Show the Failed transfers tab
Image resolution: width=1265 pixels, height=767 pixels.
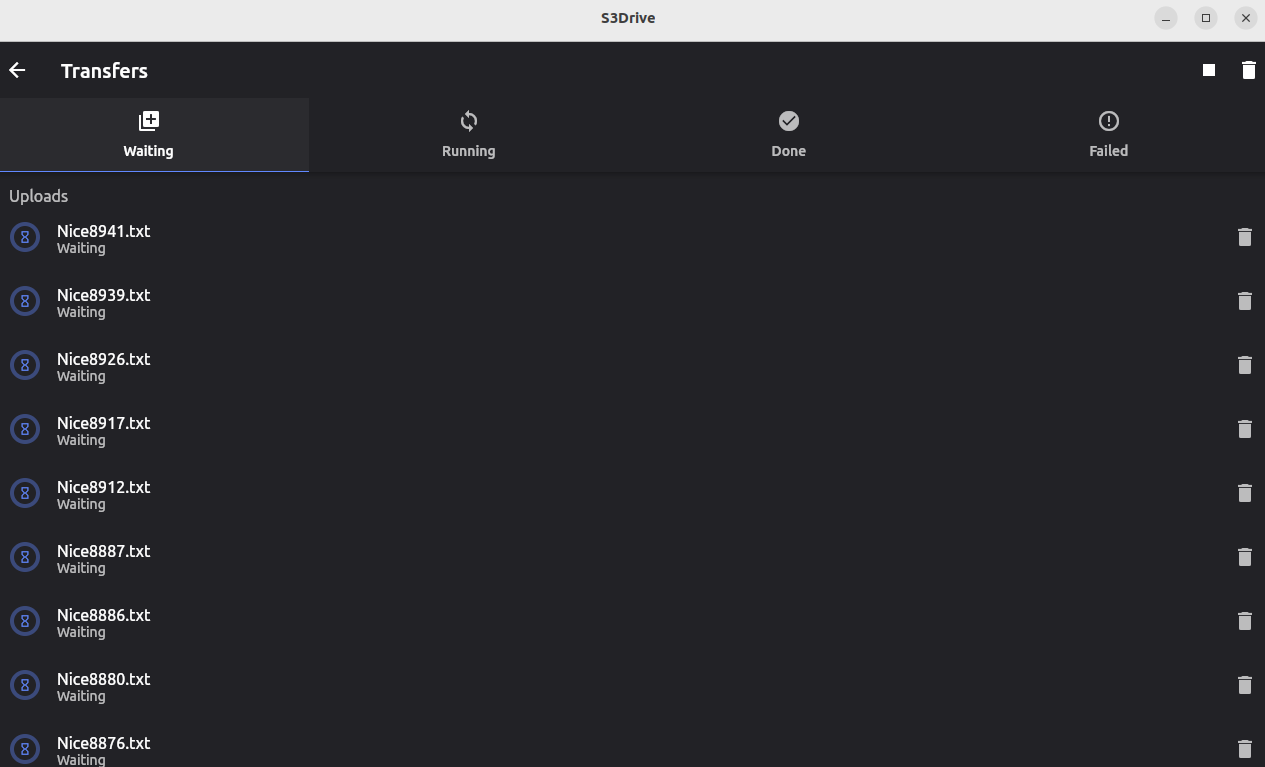[1108, 135]
